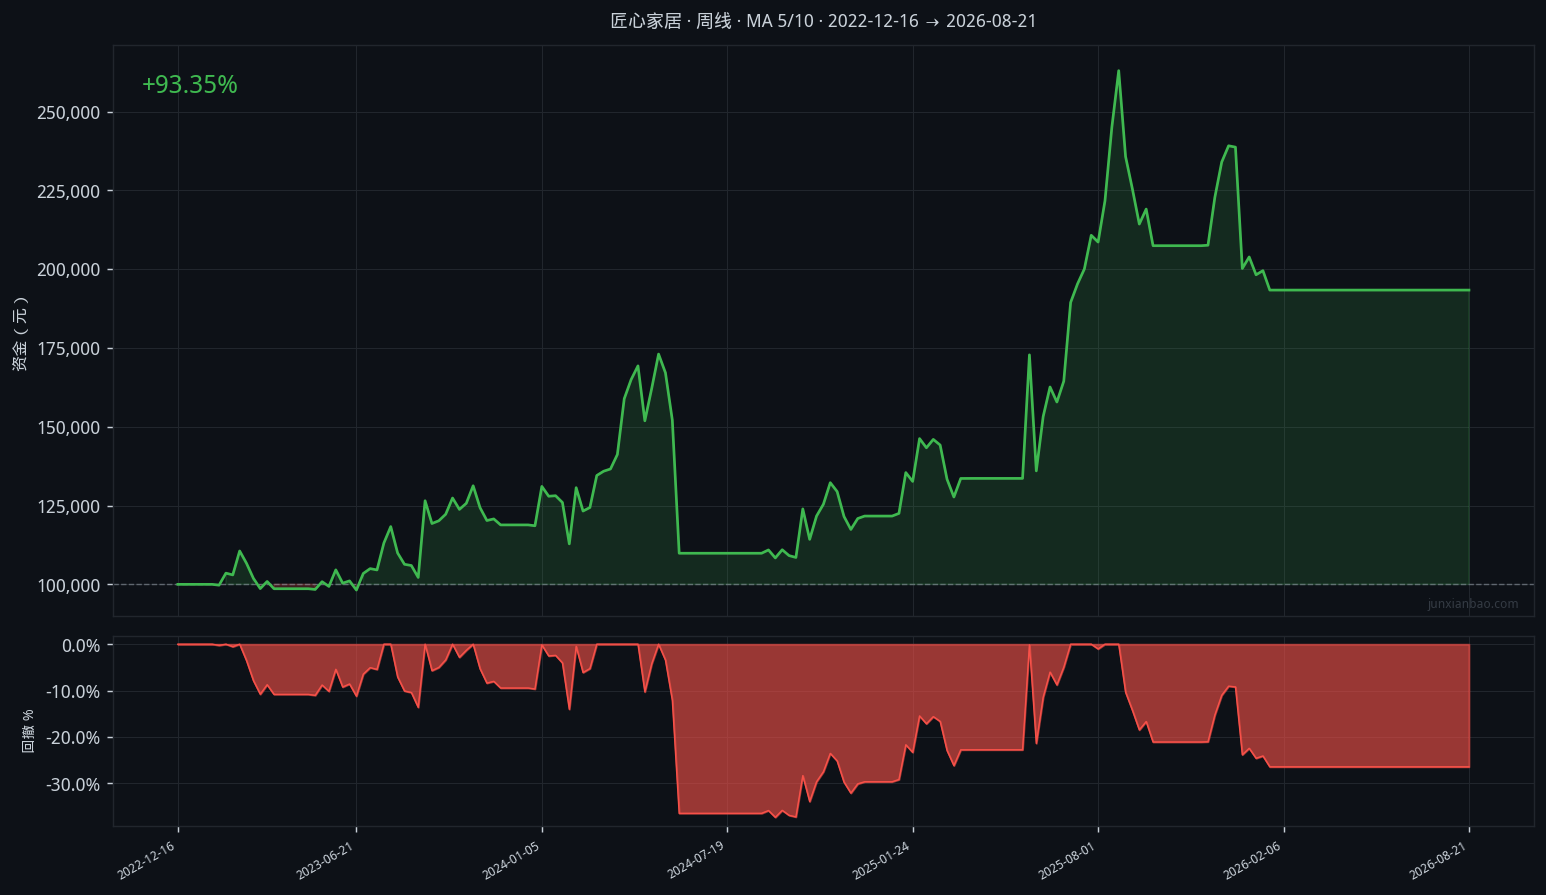
Task: Click the 2022-12-16 date tick
Action: point(146,860)
